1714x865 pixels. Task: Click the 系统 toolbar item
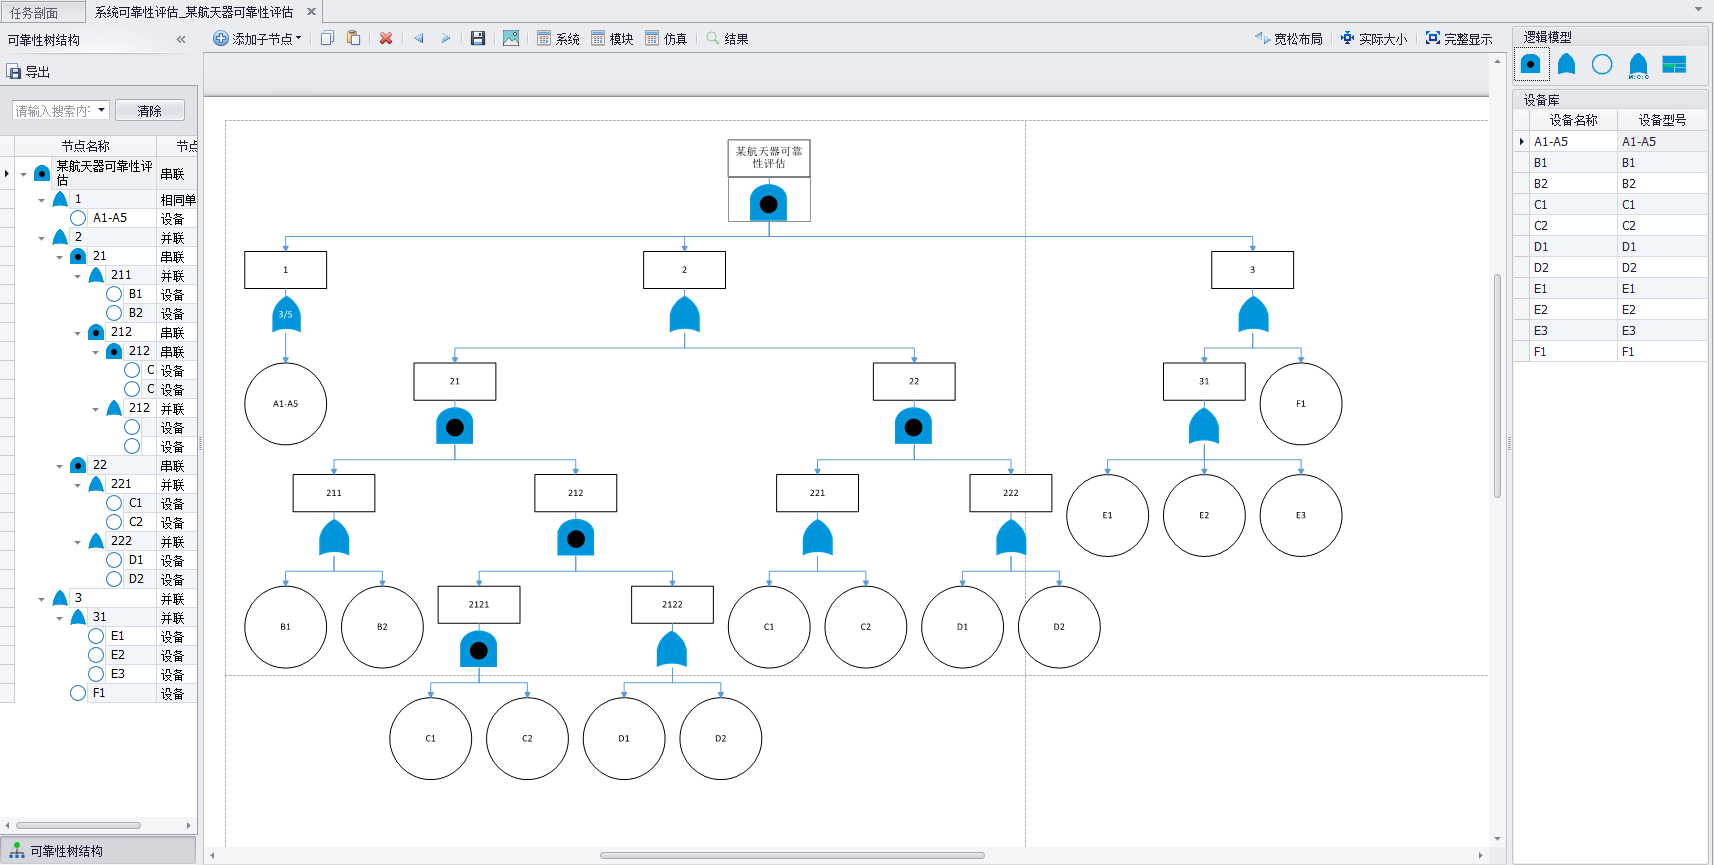pos(558,39)
